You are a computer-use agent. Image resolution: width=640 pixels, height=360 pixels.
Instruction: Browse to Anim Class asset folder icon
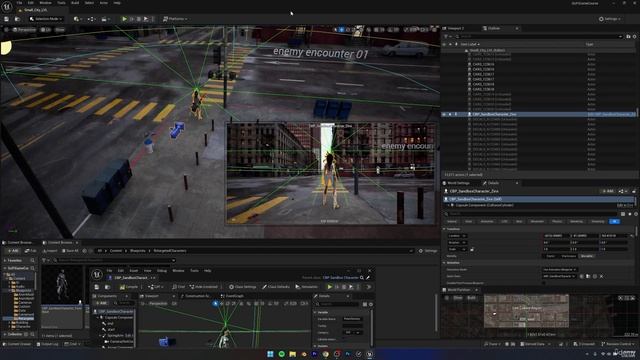[588, 276]
